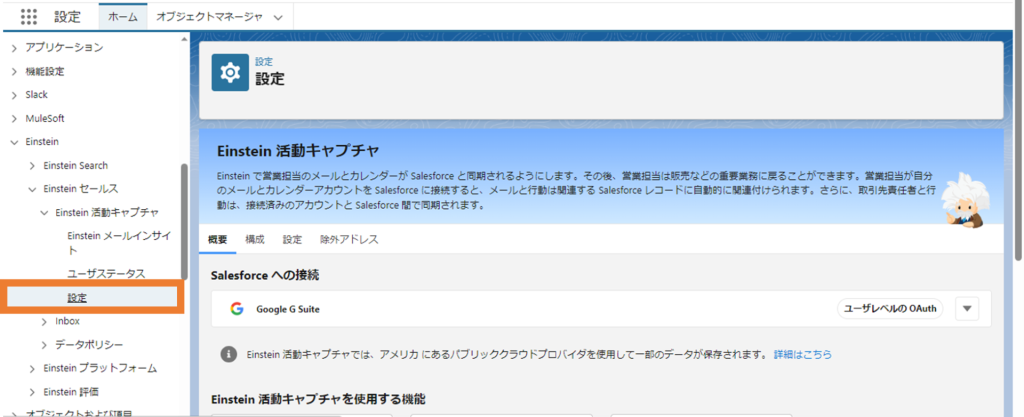Collapse the Einstein セールス node
The height and width of the screenshot is (417, 1024).
(x=33, y=189)
